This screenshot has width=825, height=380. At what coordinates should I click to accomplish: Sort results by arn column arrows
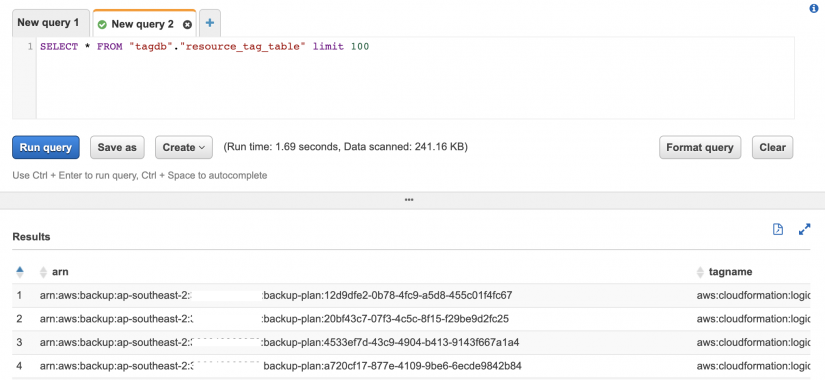click(44, 272)
